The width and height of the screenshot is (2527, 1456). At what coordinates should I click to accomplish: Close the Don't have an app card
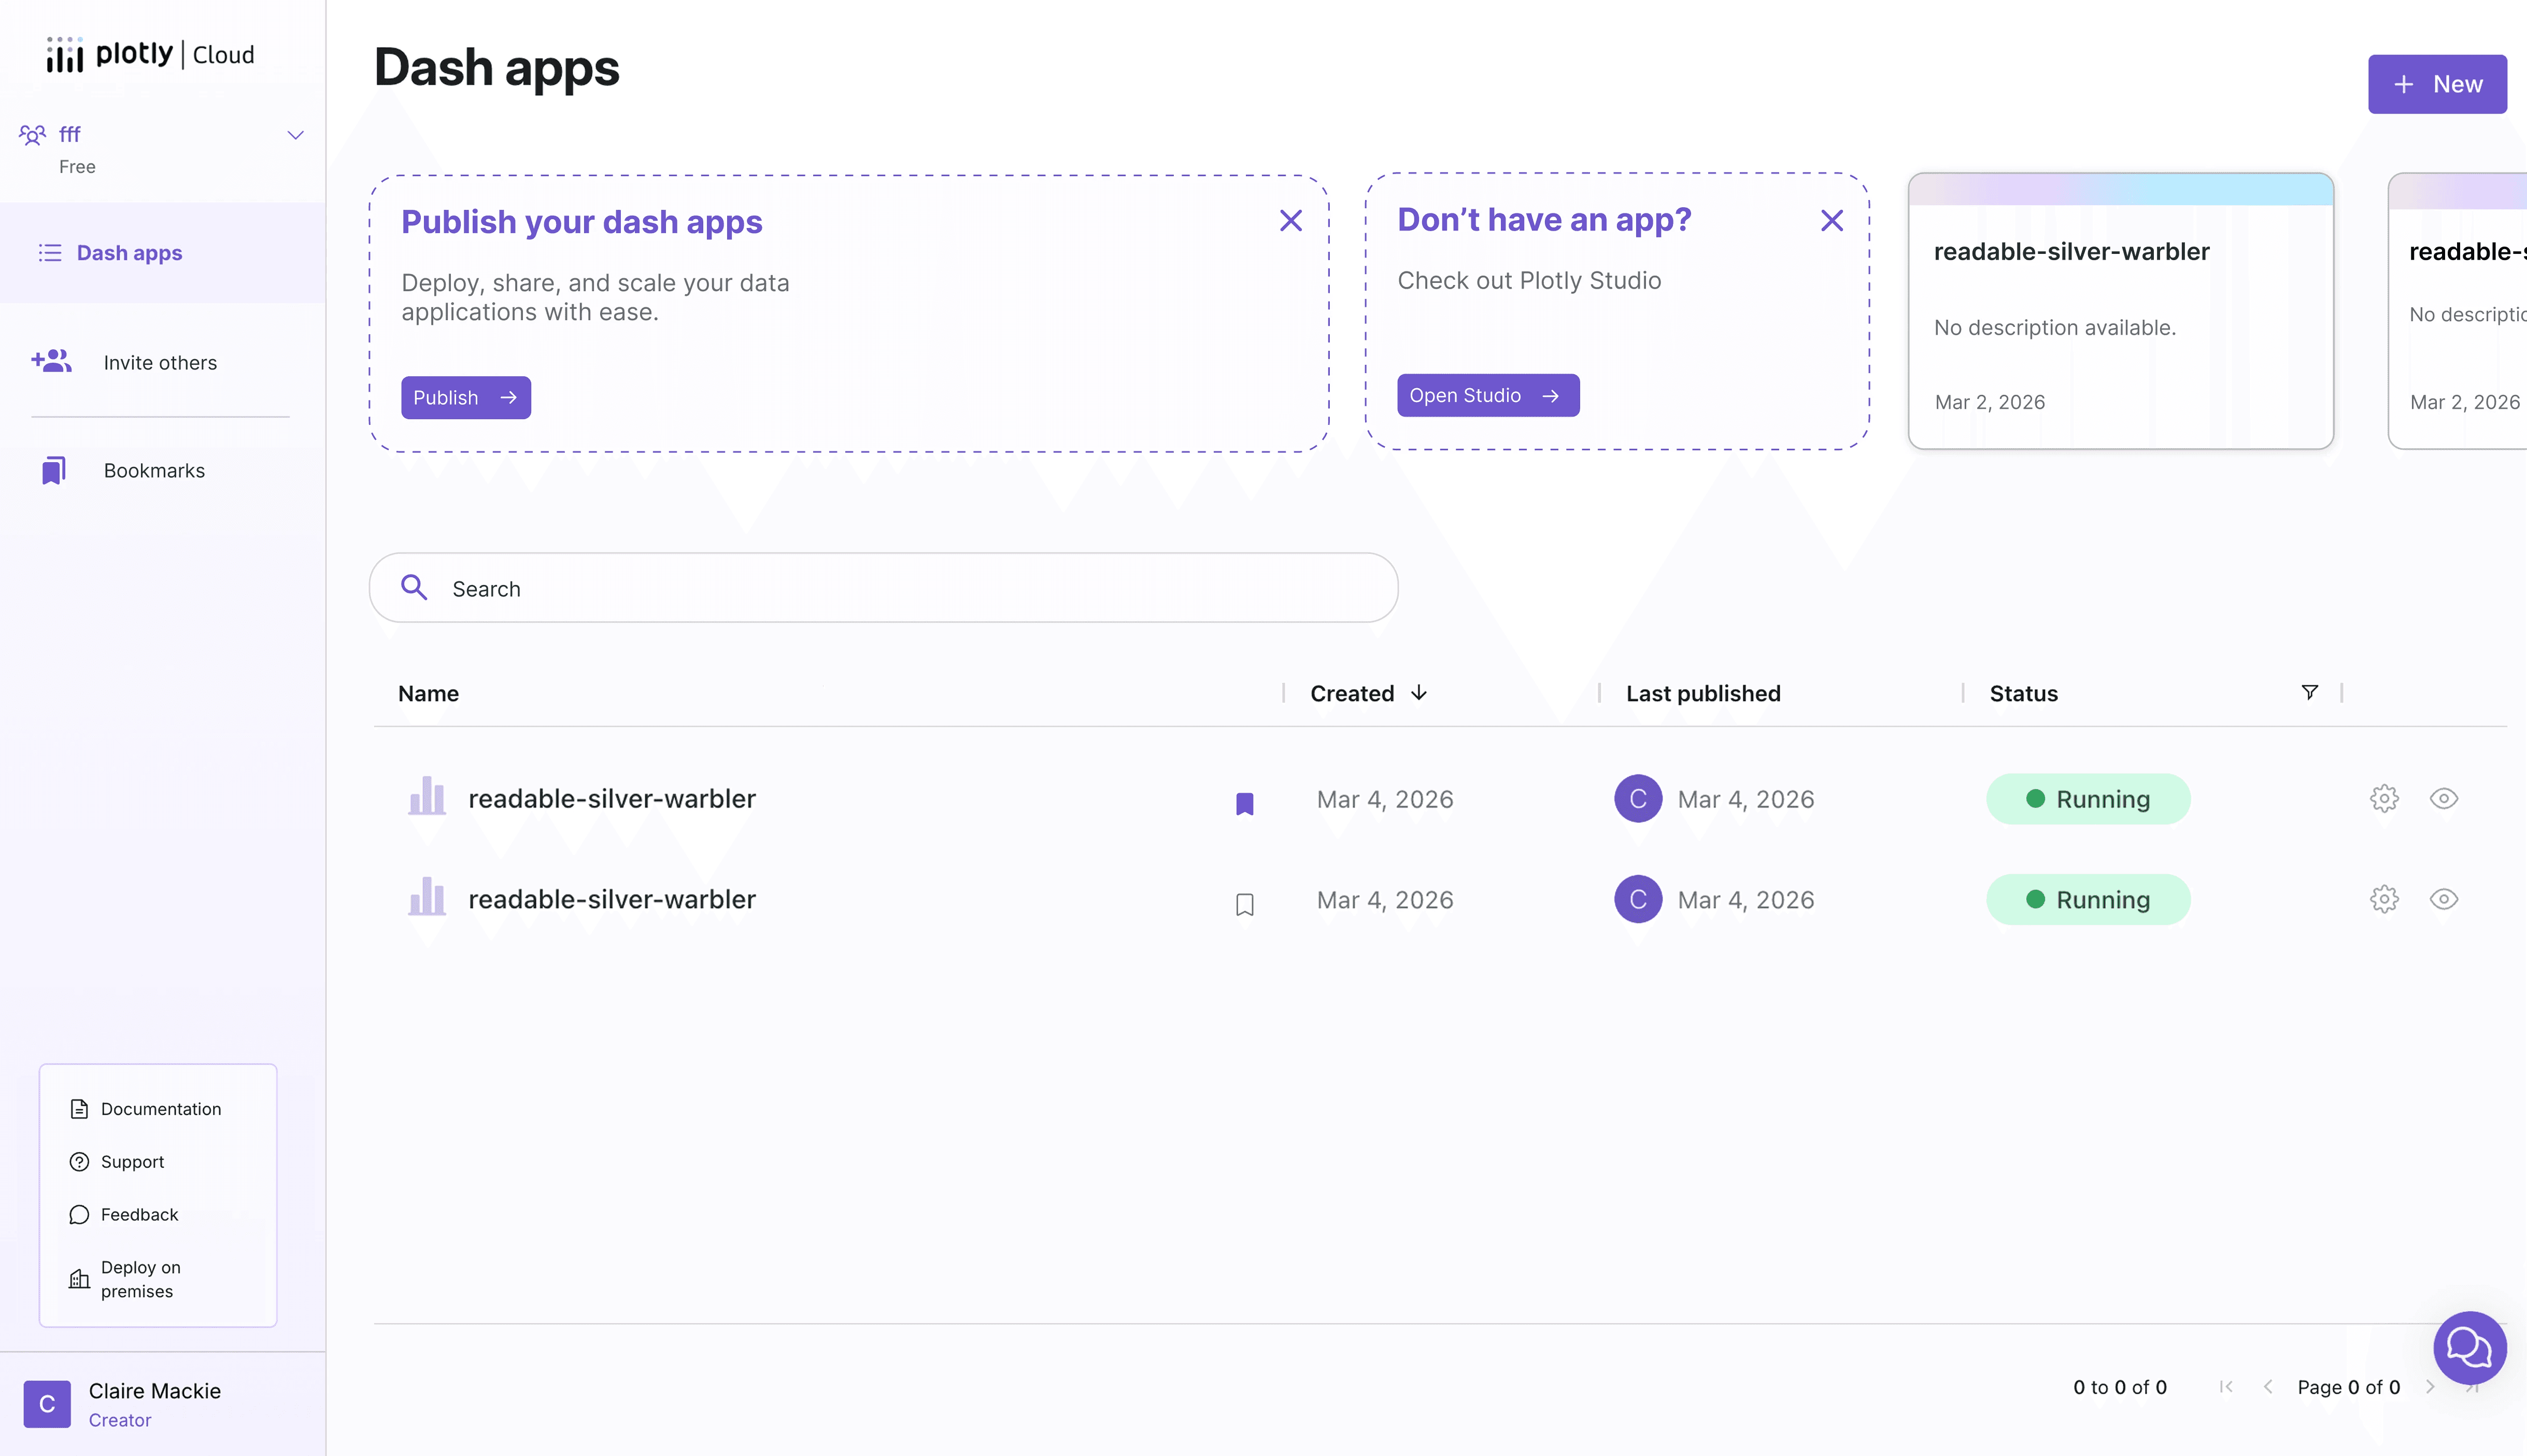click(x=1831, y=221)
